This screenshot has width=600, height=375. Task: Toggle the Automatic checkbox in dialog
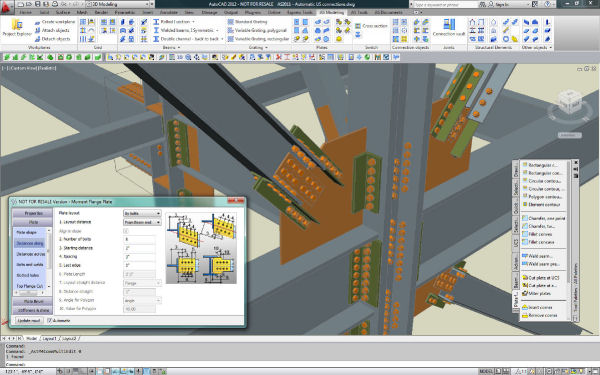coord(49,320)
